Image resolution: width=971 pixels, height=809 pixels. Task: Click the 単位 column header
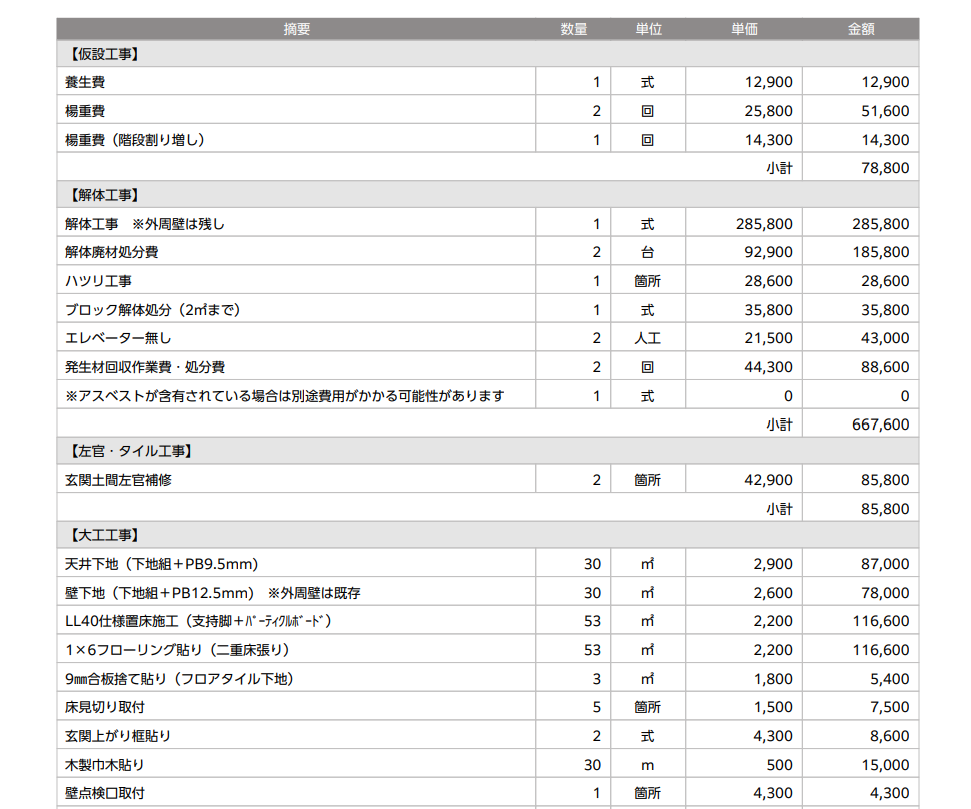click(x=648, y=29)
